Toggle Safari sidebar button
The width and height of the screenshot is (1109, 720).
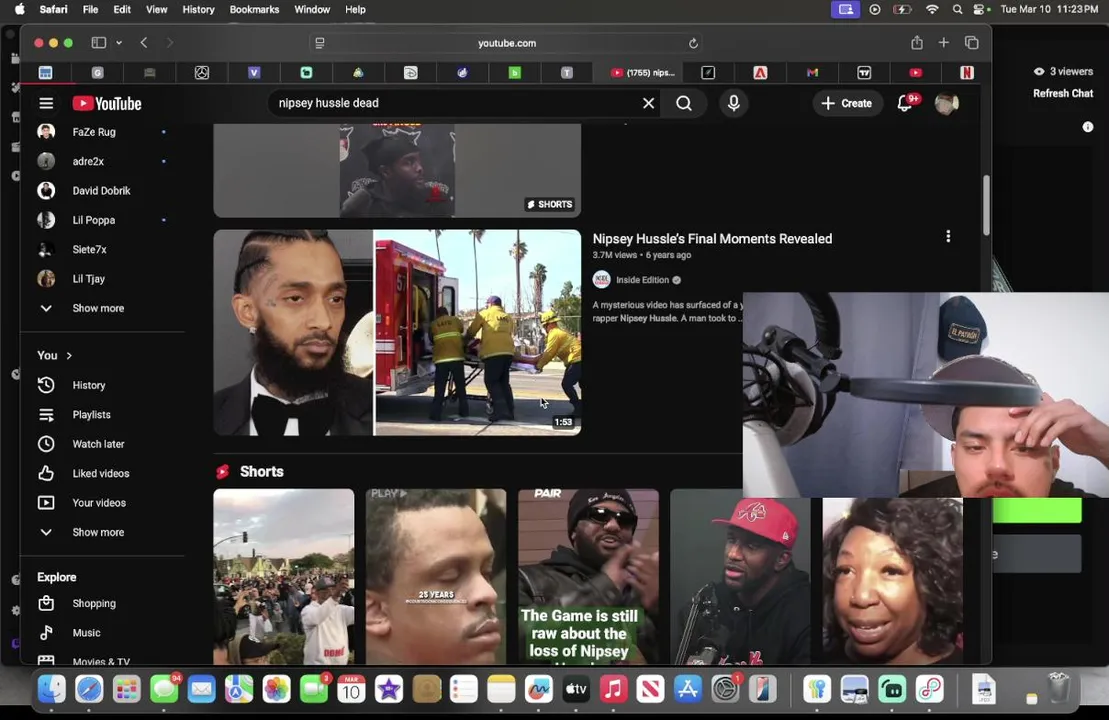98,42
